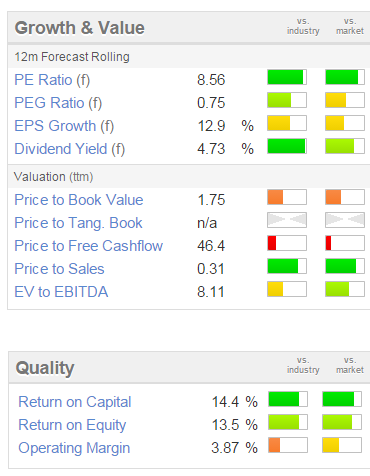
Task: Click the Price to Free Cashflow link
Action: point(88,246)
